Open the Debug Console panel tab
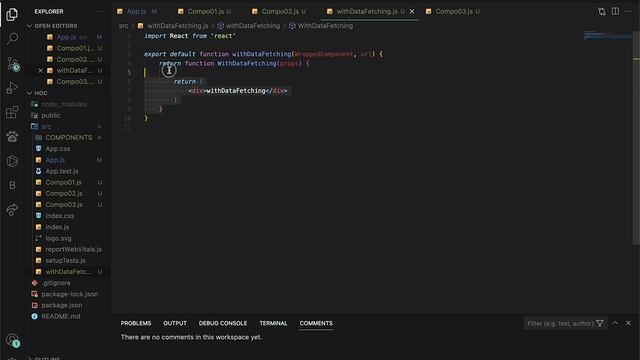640x360 pixels. [223, 323]
